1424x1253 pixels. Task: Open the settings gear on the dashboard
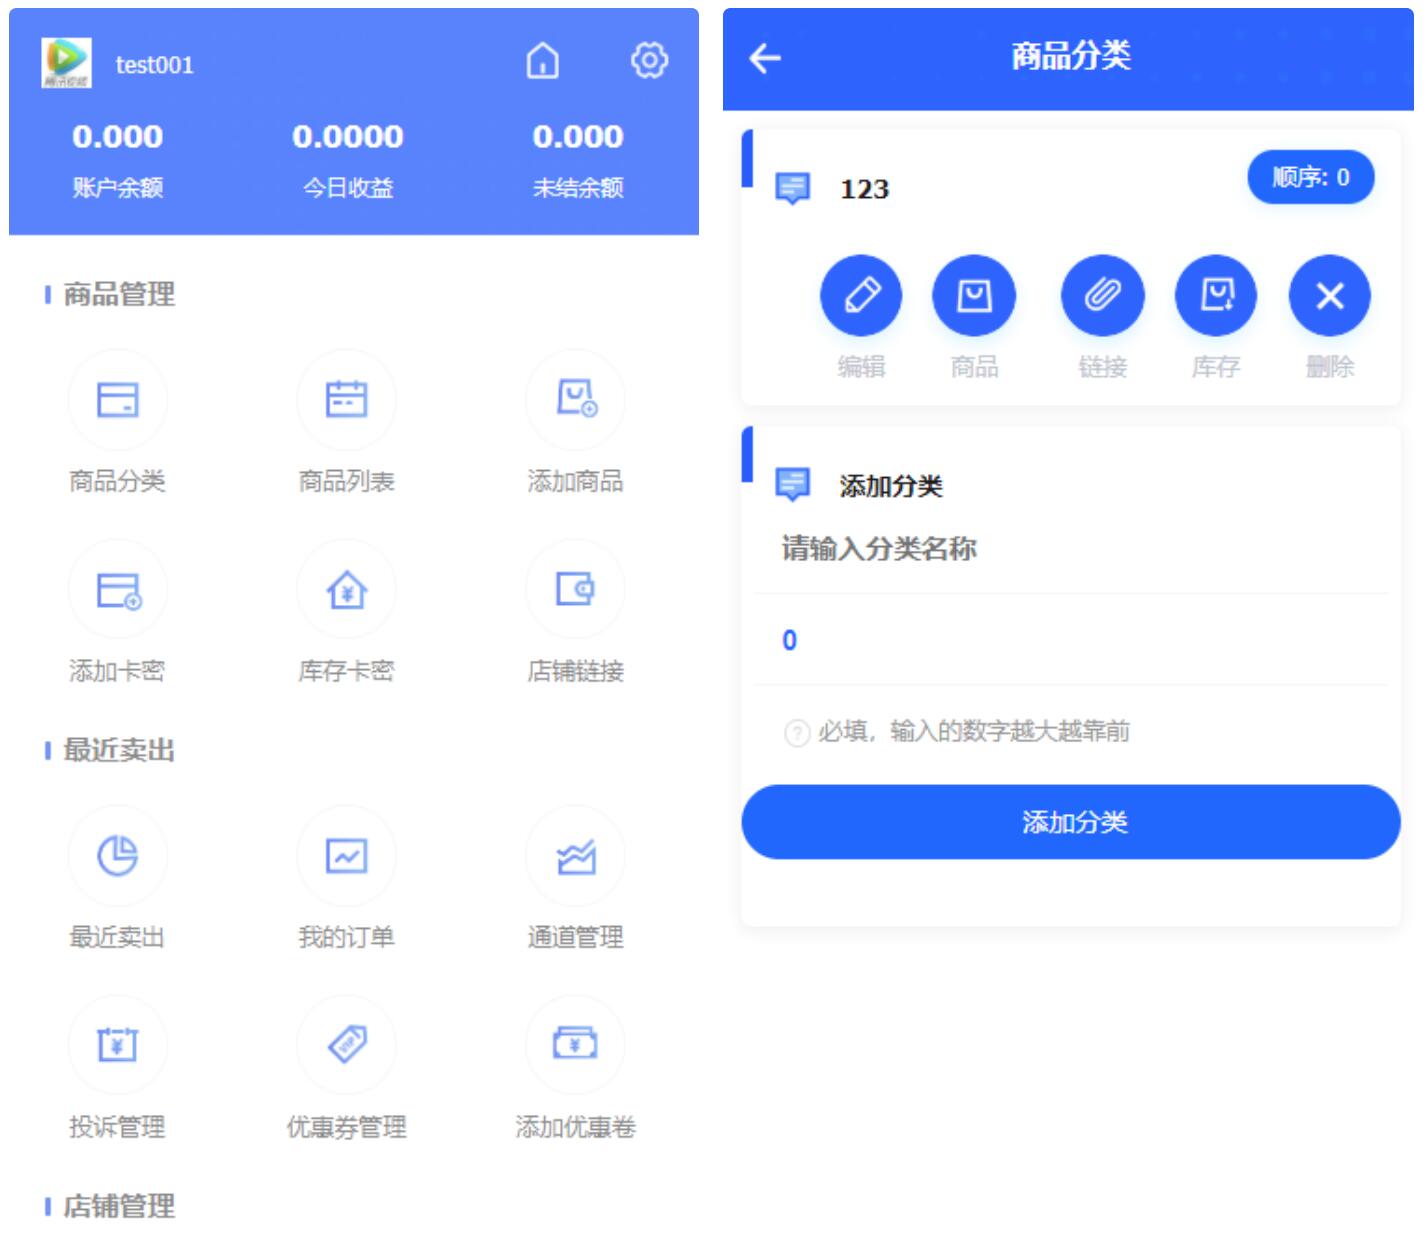(649, 60)
